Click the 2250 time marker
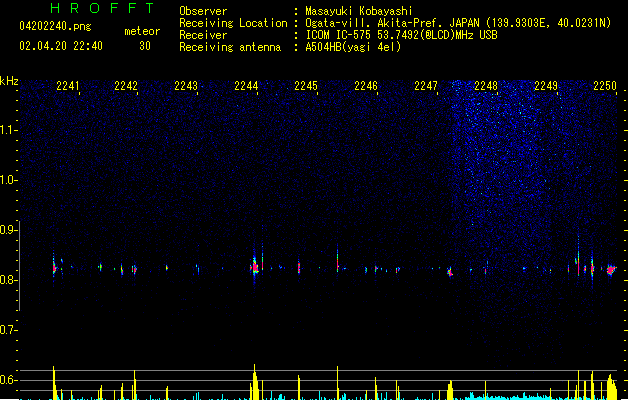629x400 pixels. pyautogui.click(x=605, y=86)
